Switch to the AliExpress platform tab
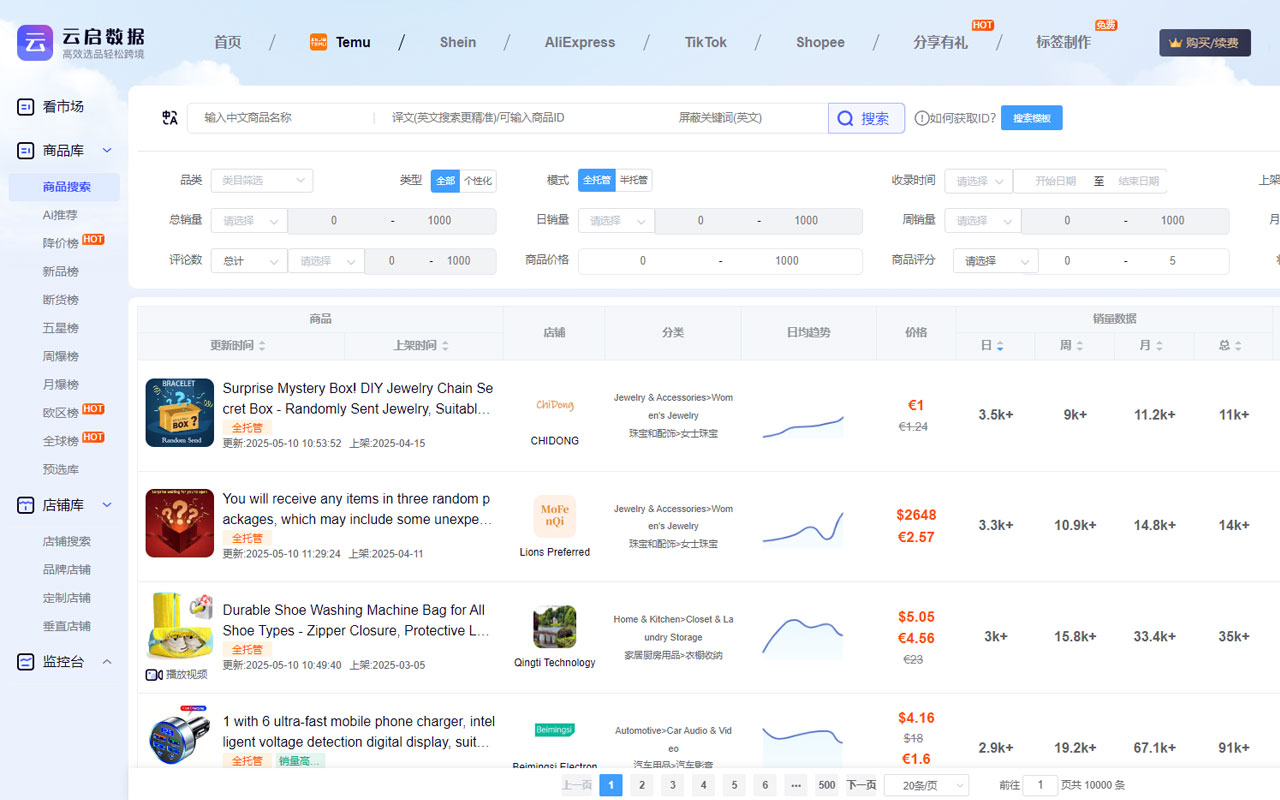 point(580,42)
